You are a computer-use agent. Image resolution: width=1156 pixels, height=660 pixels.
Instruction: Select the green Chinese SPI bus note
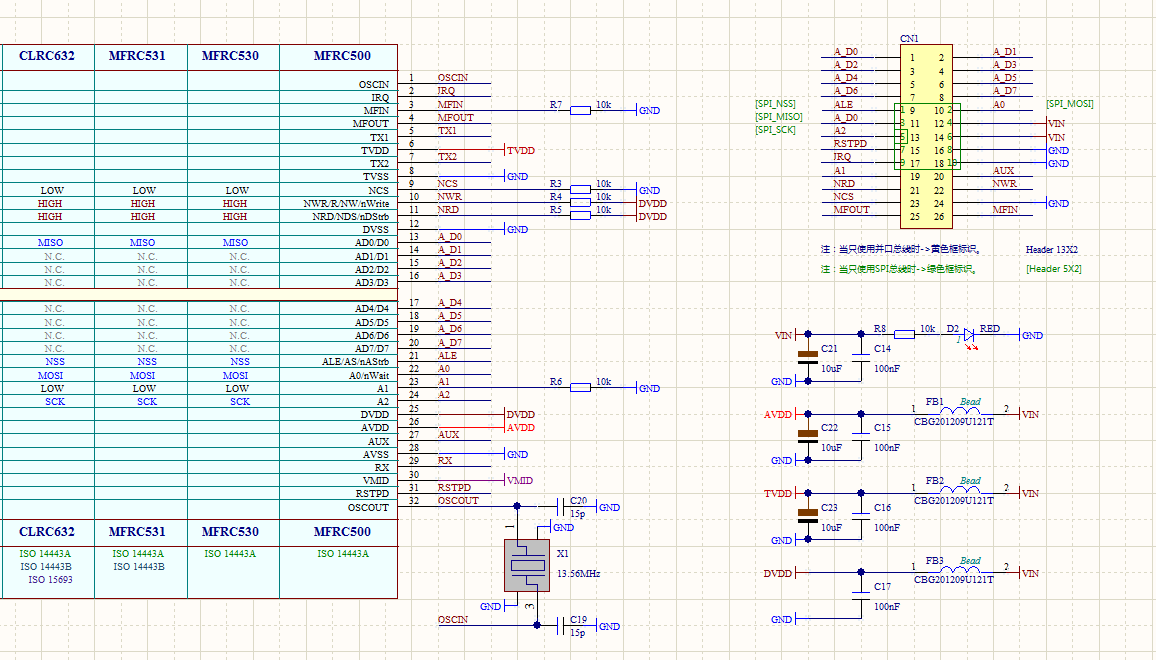(900, 269)
